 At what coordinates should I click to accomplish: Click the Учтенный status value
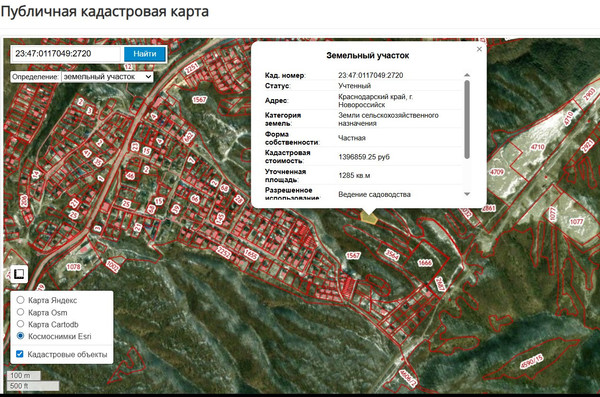coord(354,86)
